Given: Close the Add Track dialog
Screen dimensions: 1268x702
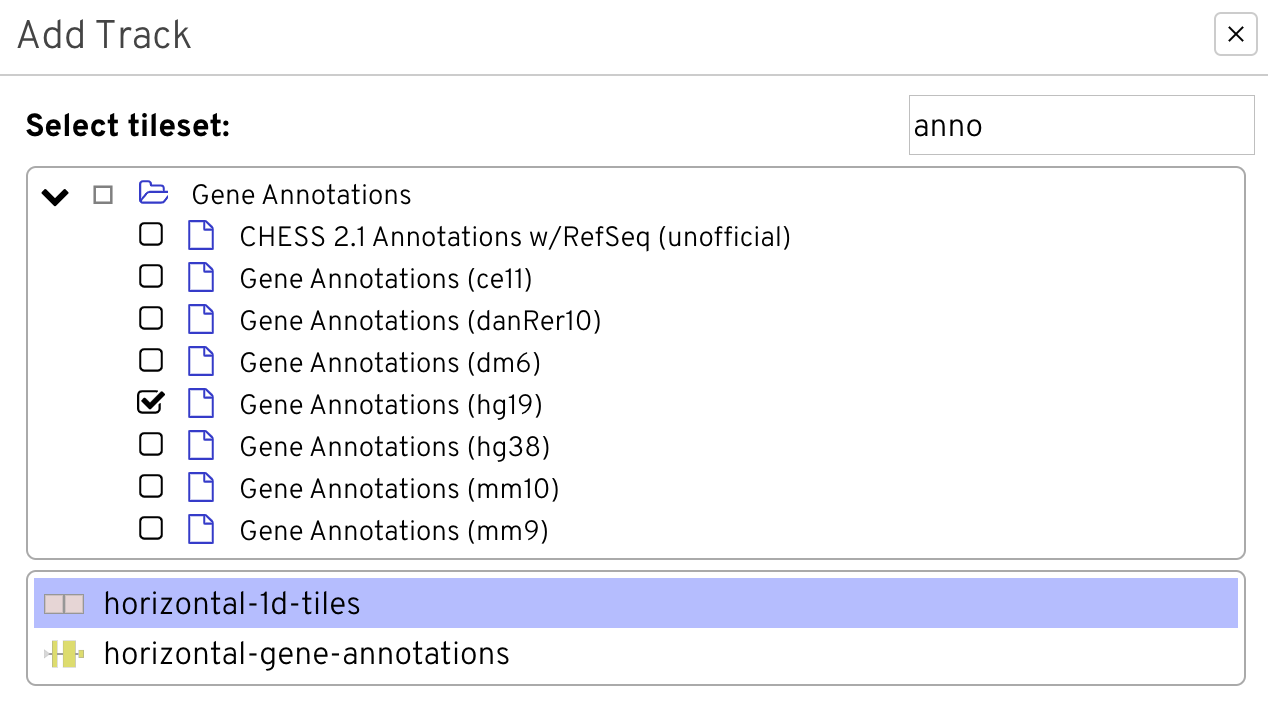Looking at the screenshot, I should click(x=1235, y=34).
